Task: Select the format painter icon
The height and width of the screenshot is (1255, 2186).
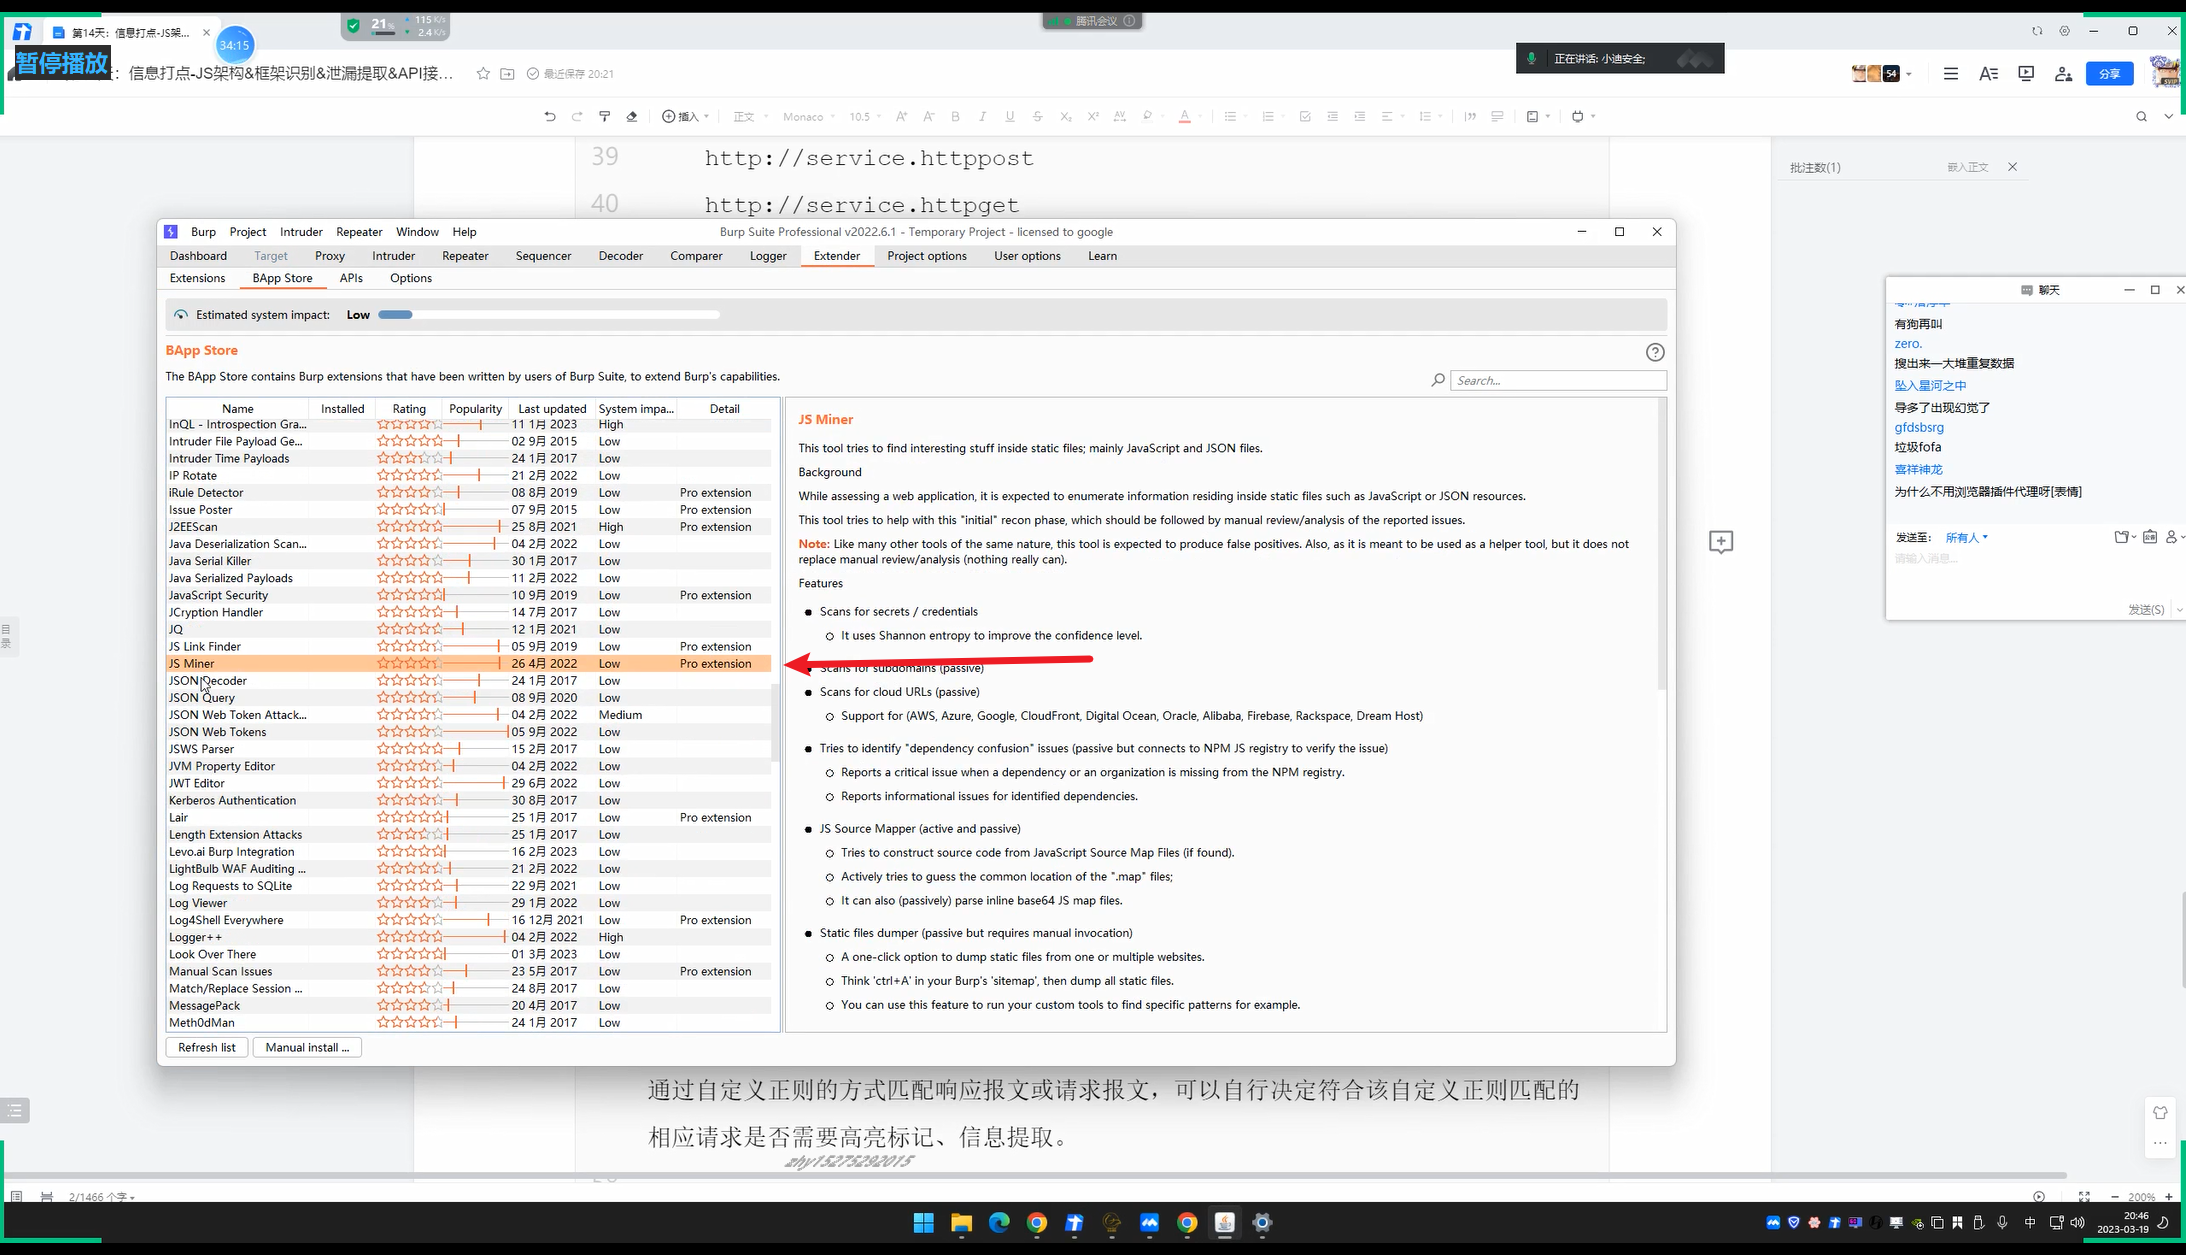Action: [x=604, y=117]
